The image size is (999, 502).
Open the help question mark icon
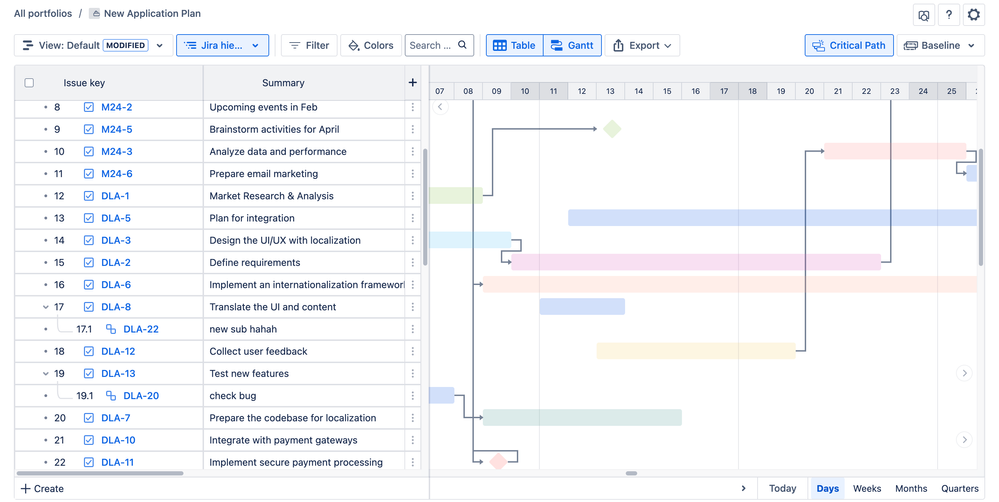(949, 15)
